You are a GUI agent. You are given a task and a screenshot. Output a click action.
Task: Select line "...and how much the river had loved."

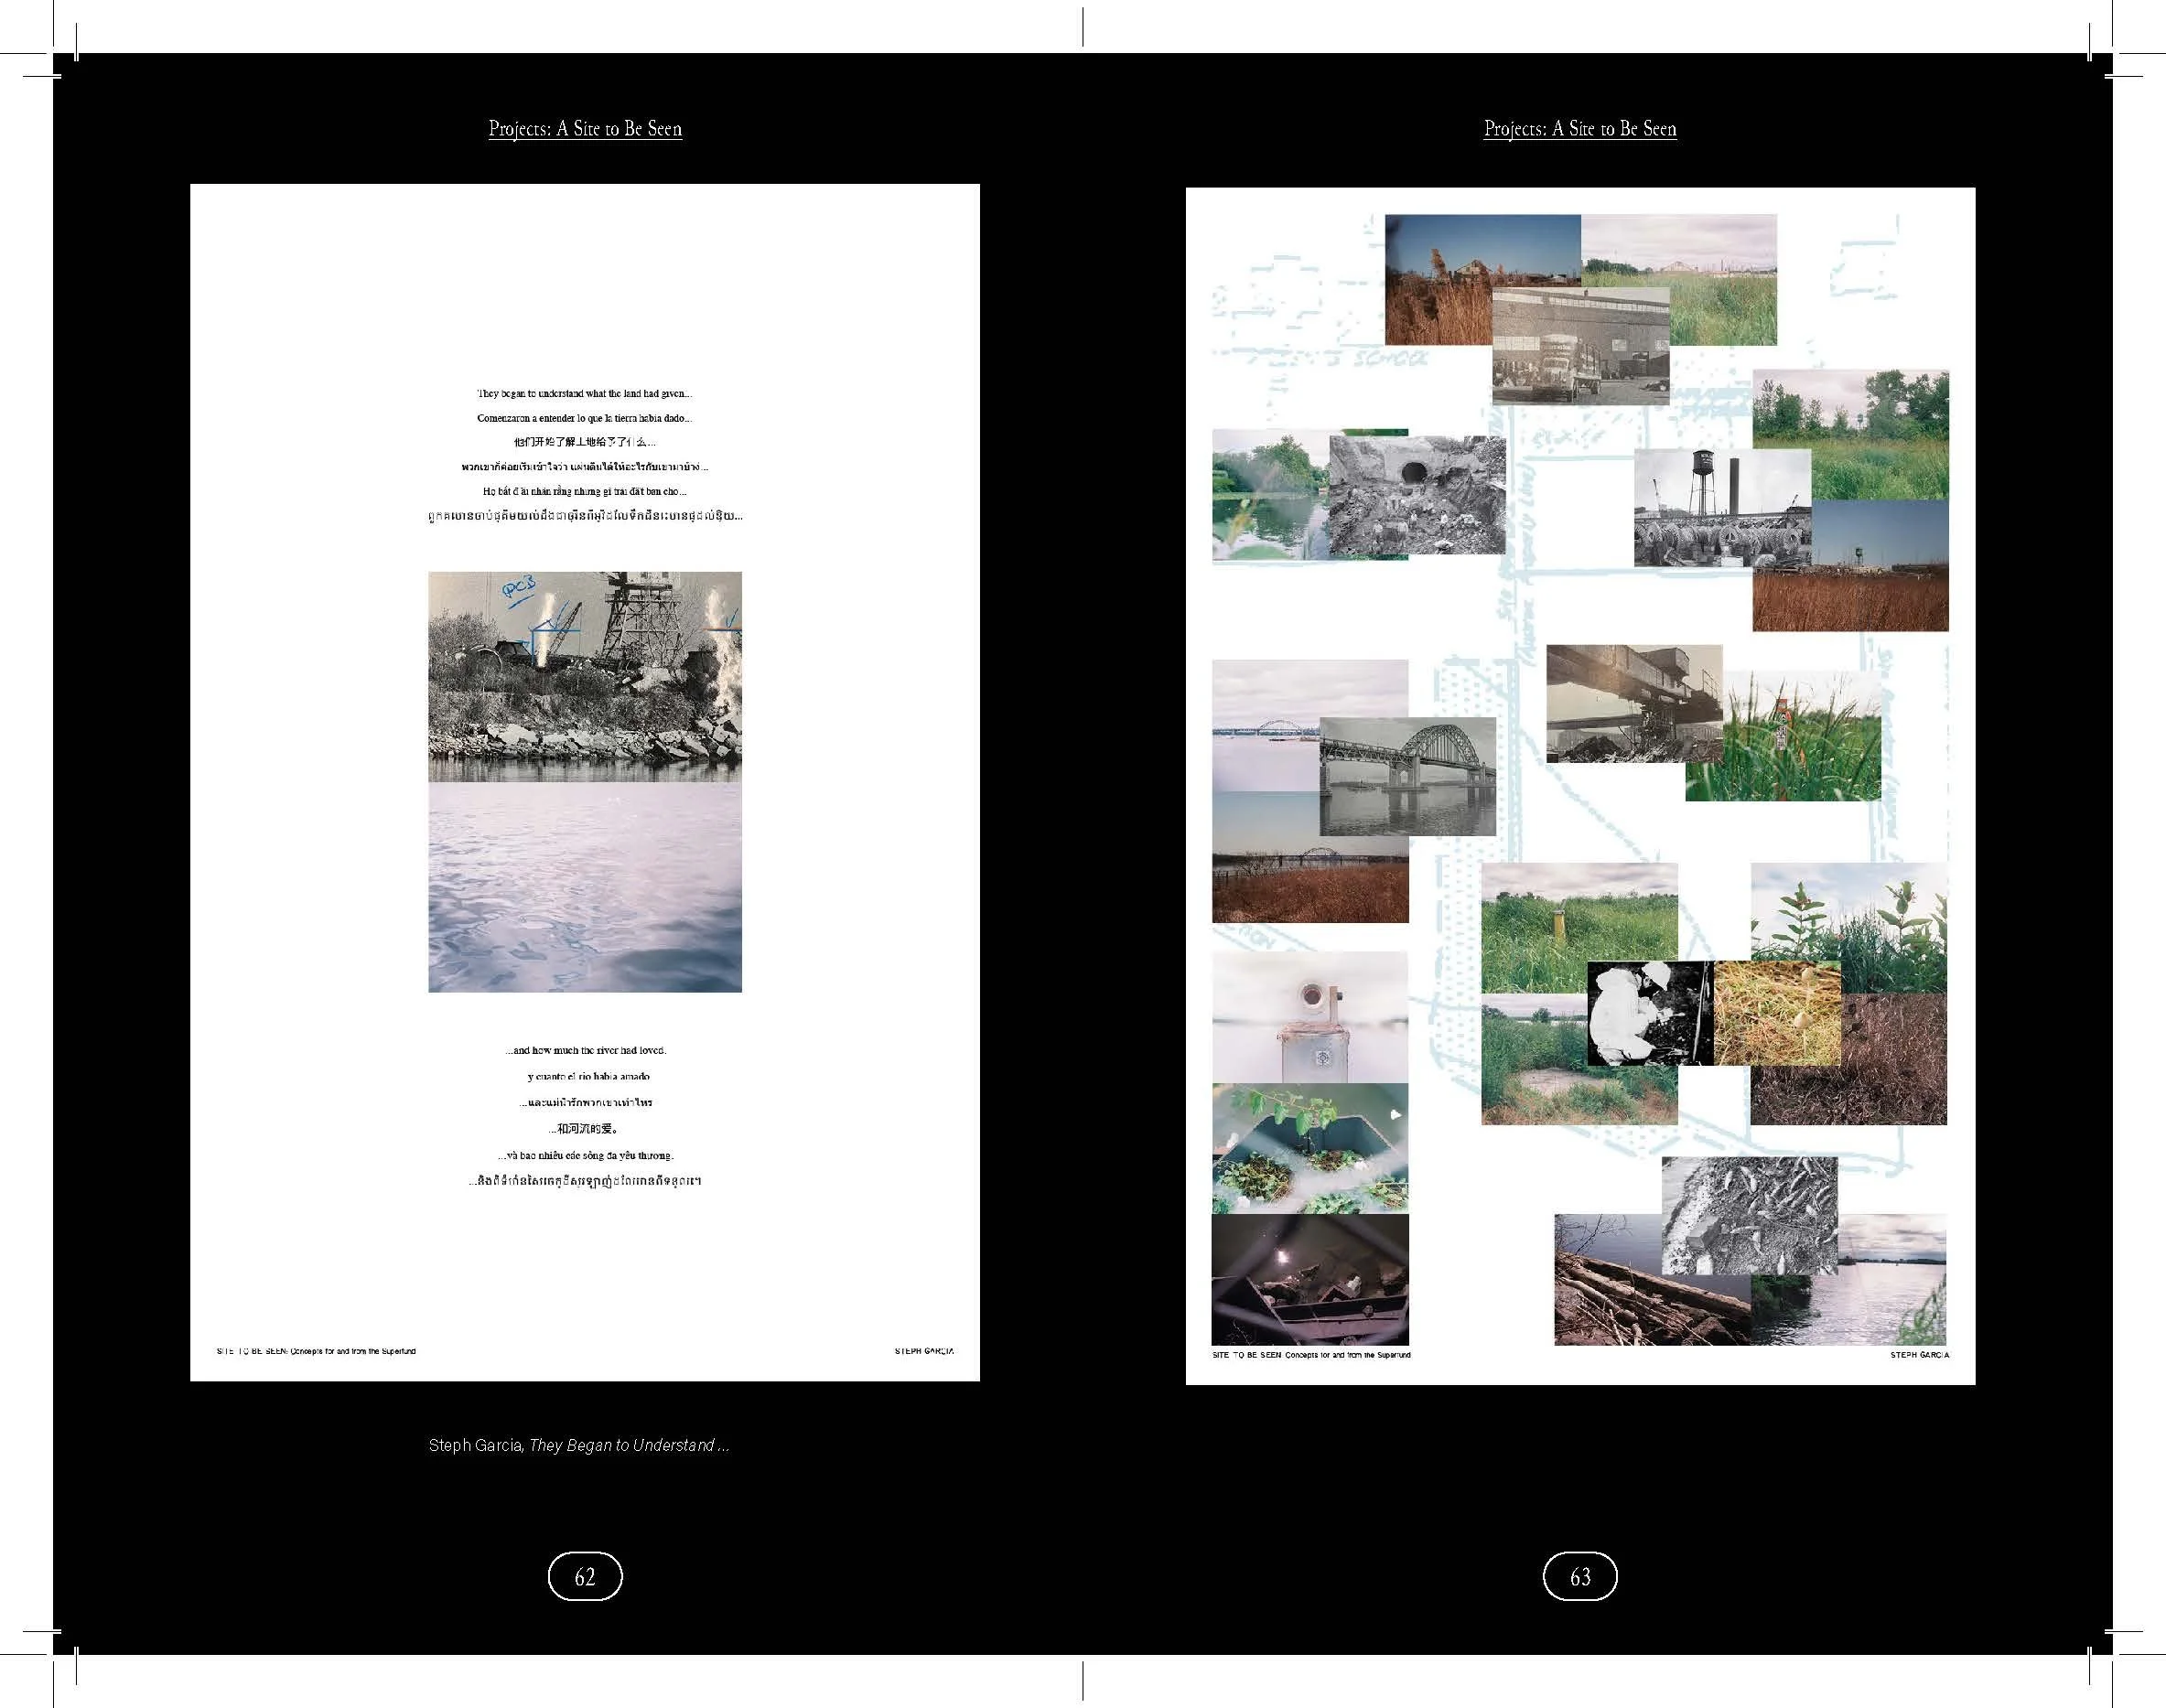click(585, 1050)
